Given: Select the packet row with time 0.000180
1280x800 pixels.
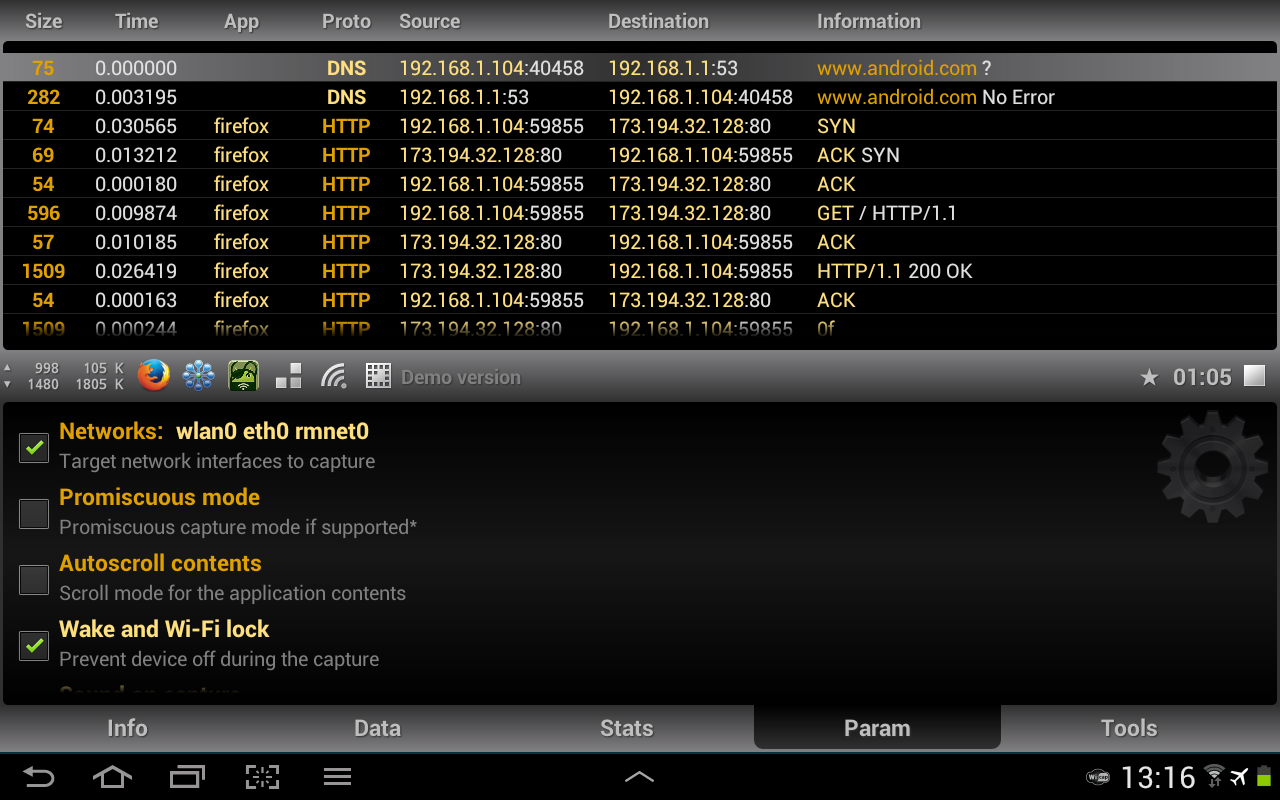Looking at the screenshot, I should point(640,184).
